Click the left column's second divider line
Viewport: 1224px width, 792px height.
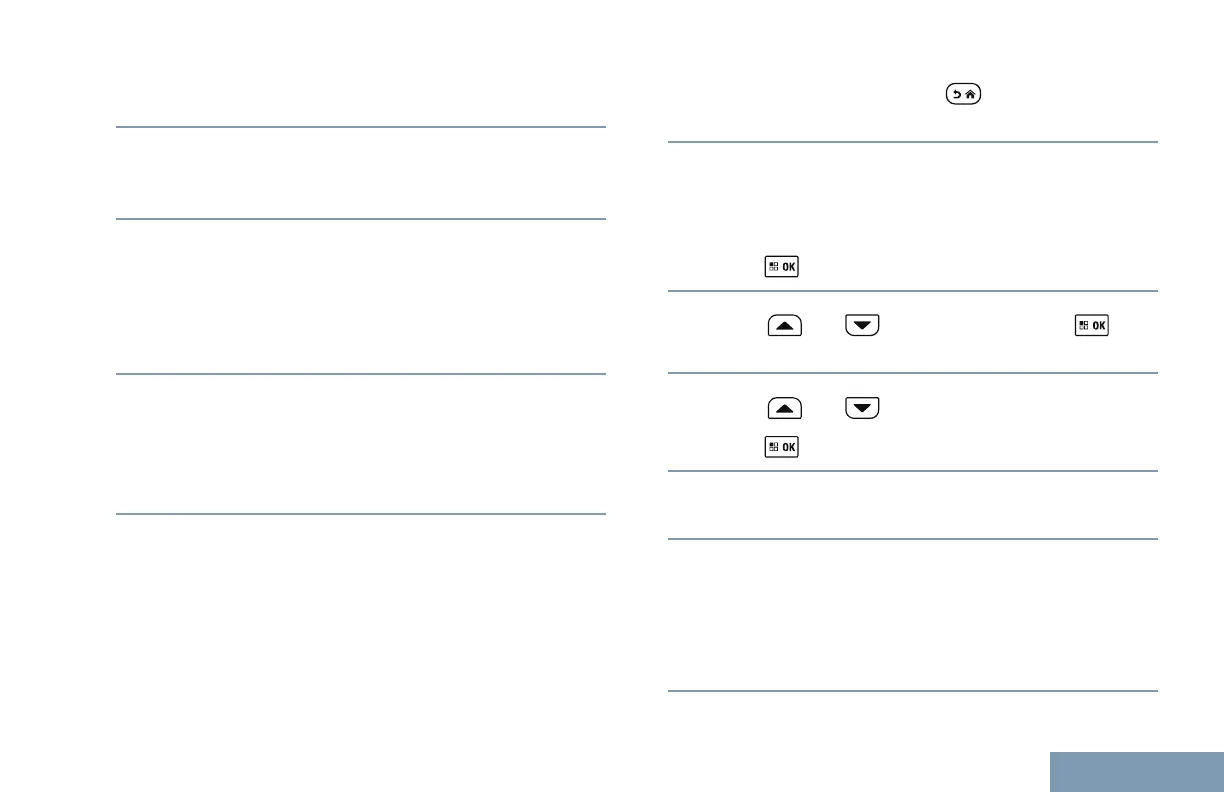coord(361,219)
